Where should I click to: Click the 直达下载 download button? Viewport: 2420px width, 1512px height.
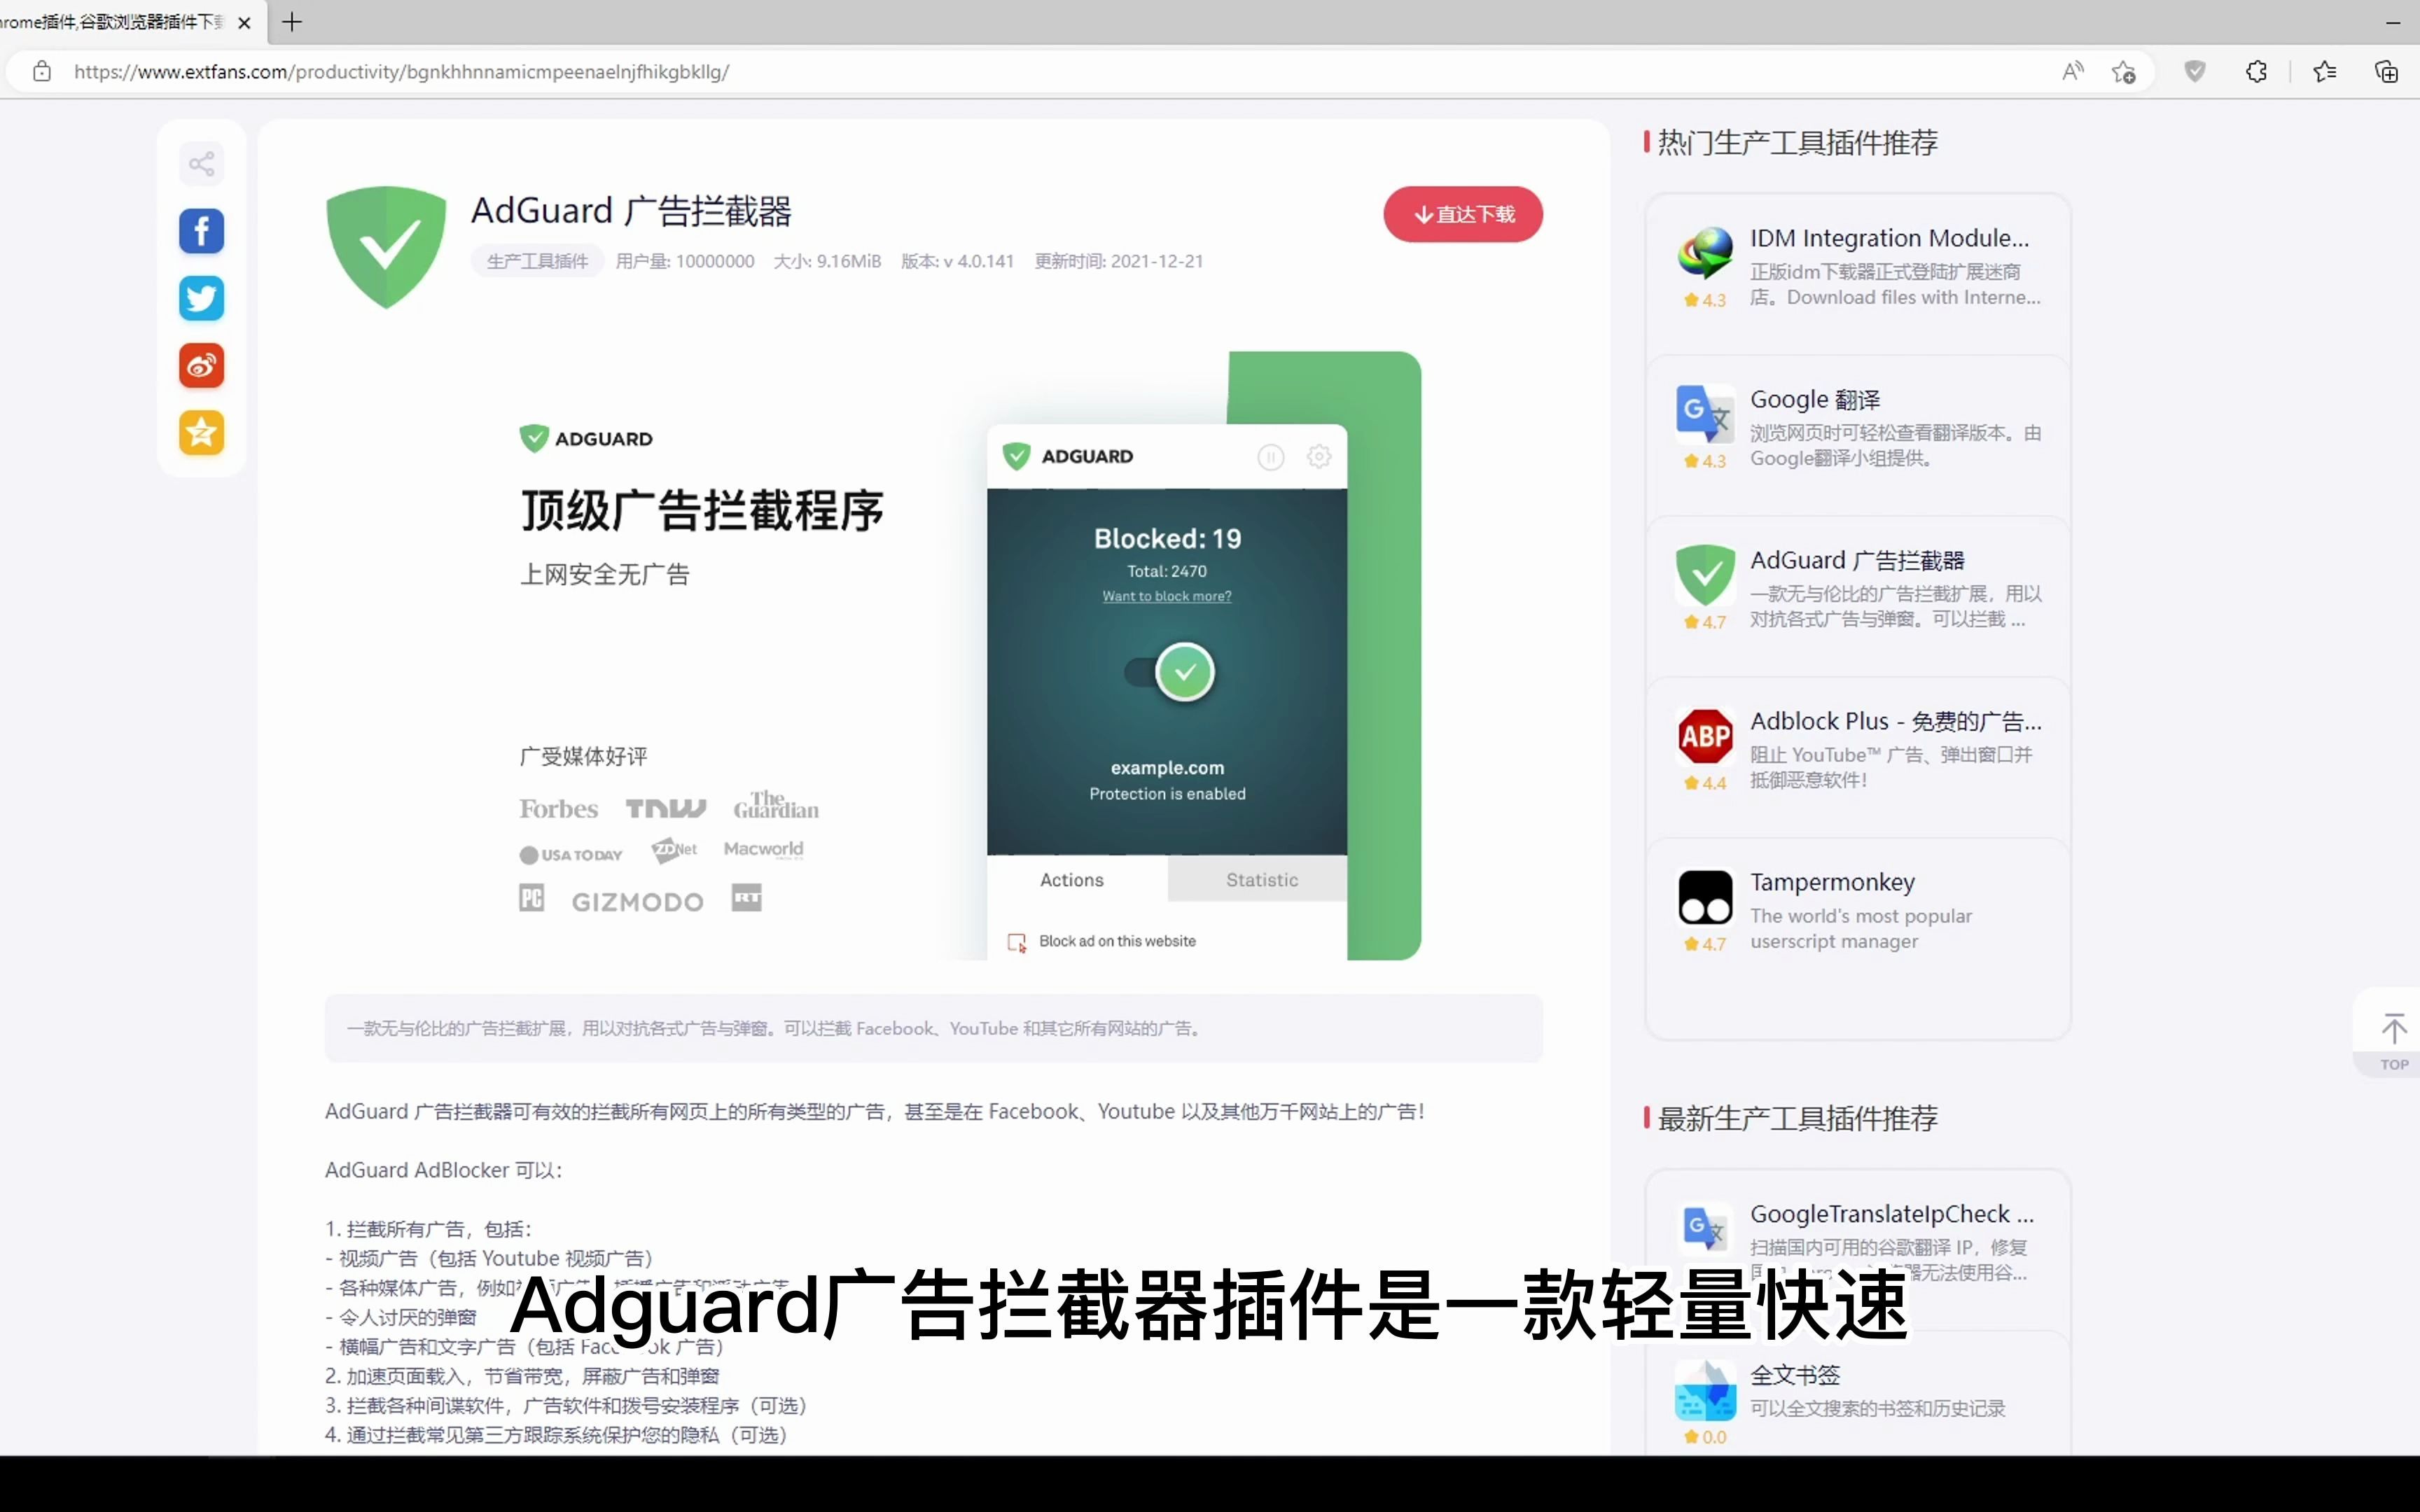pos(1463,213)
